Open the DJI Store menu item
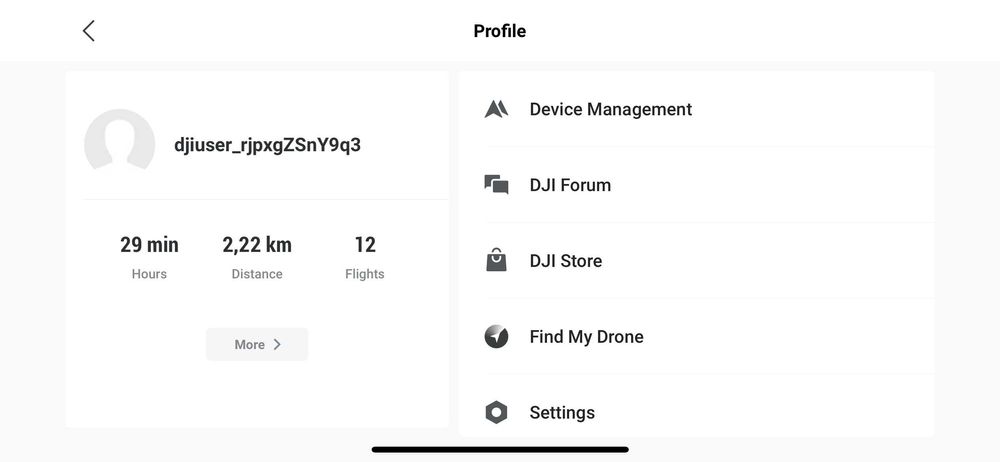Image resolution: width=1000 pixels, height=462 pixels. tap(566, 261)
